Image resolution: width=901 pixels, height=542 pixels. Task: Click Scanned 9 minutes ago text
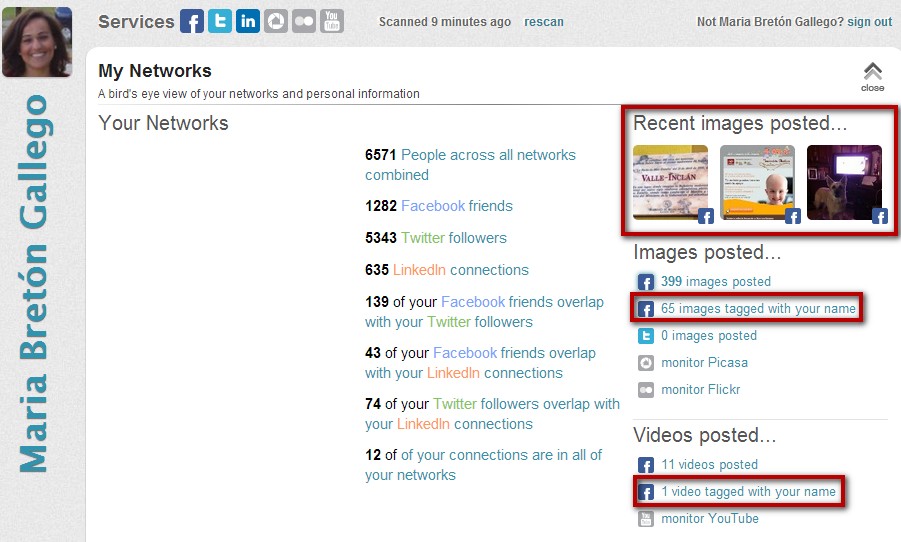(x=445, y=22)
